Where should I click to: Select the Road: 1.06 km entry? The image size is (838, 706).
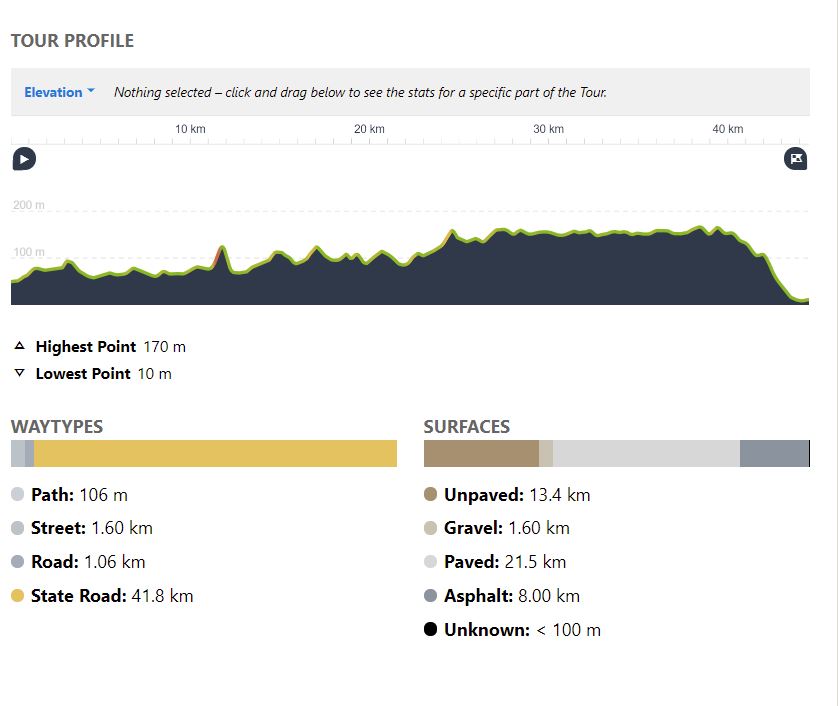tap(88, 562)
